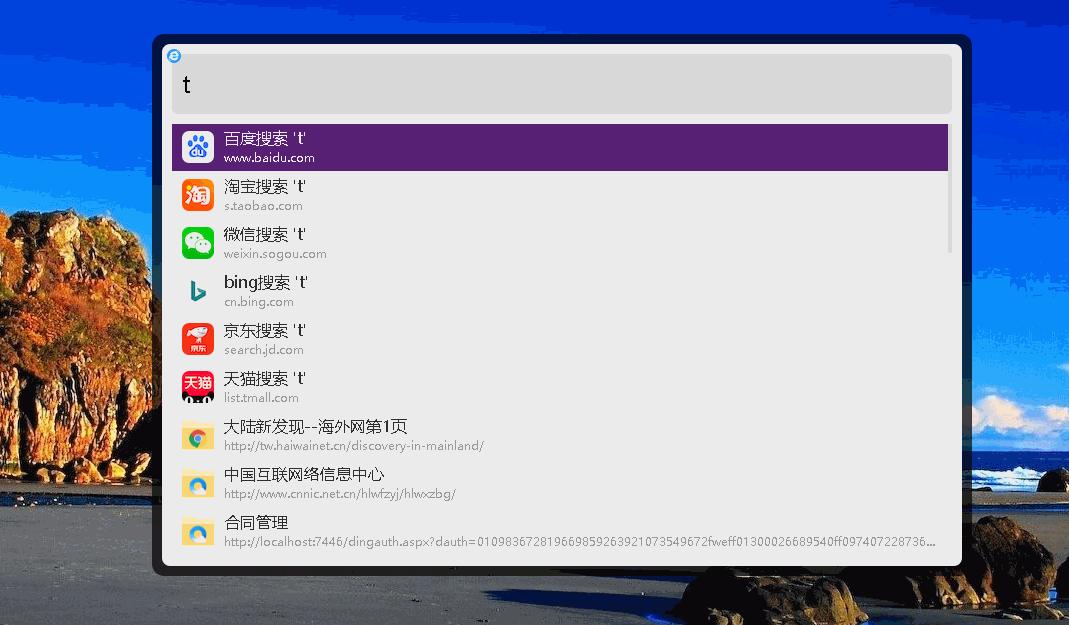Click the Baidu search icon
The width and height of the screenshot is (1069, 625).
pos(197,146)
